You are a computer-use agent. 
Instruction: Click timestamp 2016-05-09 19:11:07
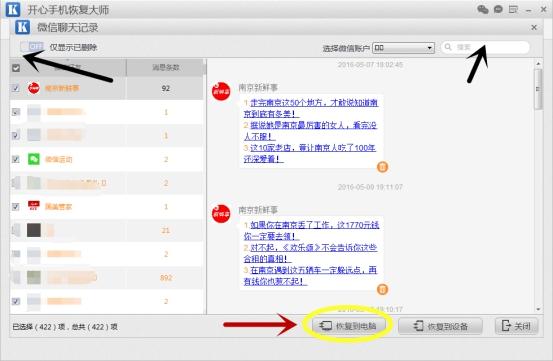tap(370, 187)
